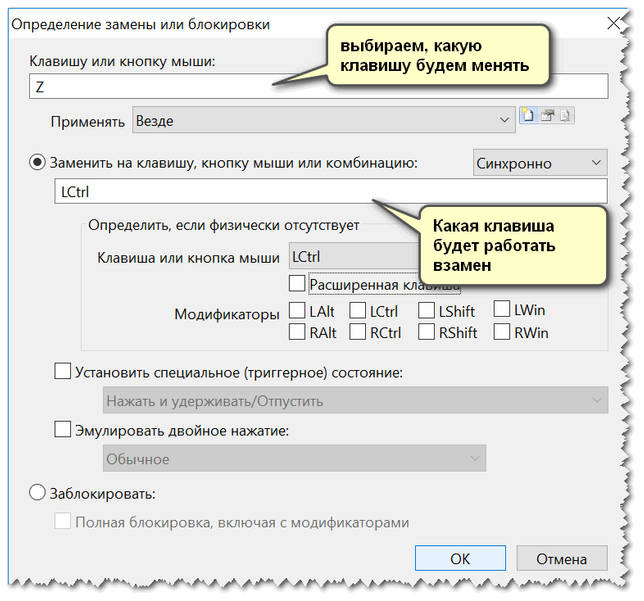Click the replacement key field containing LCtrl

(x=331, y=191)
